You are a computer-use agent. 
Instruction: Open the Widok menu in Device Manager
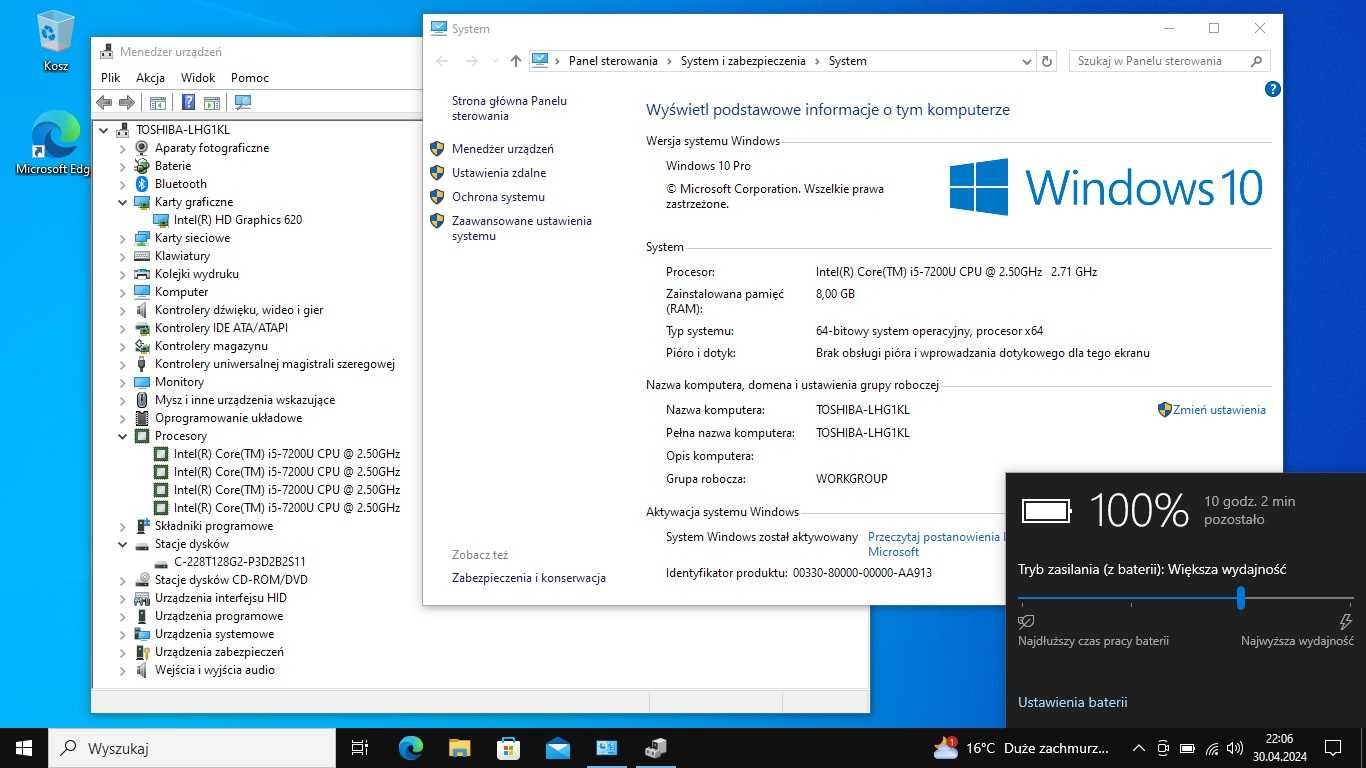[198, 77]
